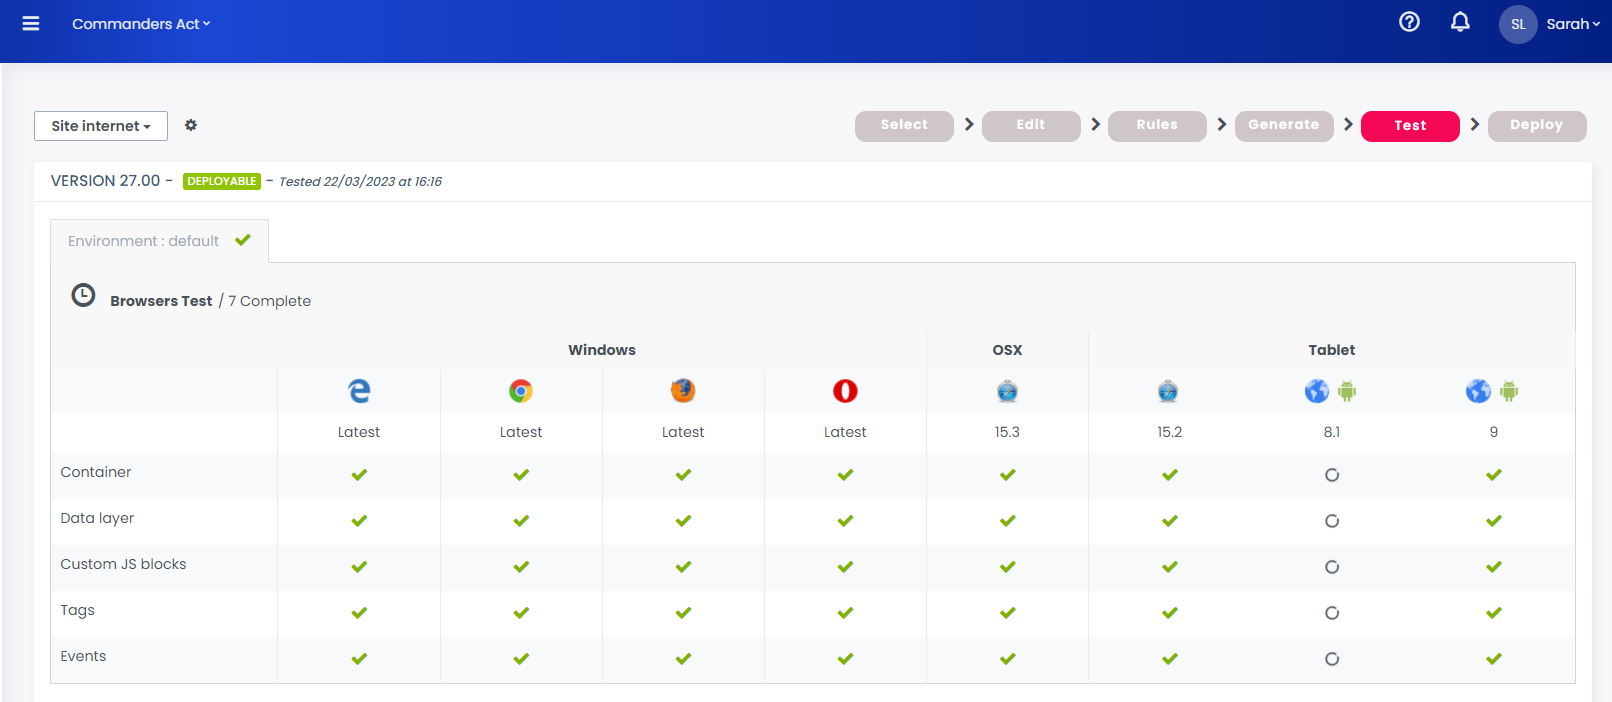Expand the Sarah user account menu
The width and height of the screenshot is (1612, 702).
1571,24
